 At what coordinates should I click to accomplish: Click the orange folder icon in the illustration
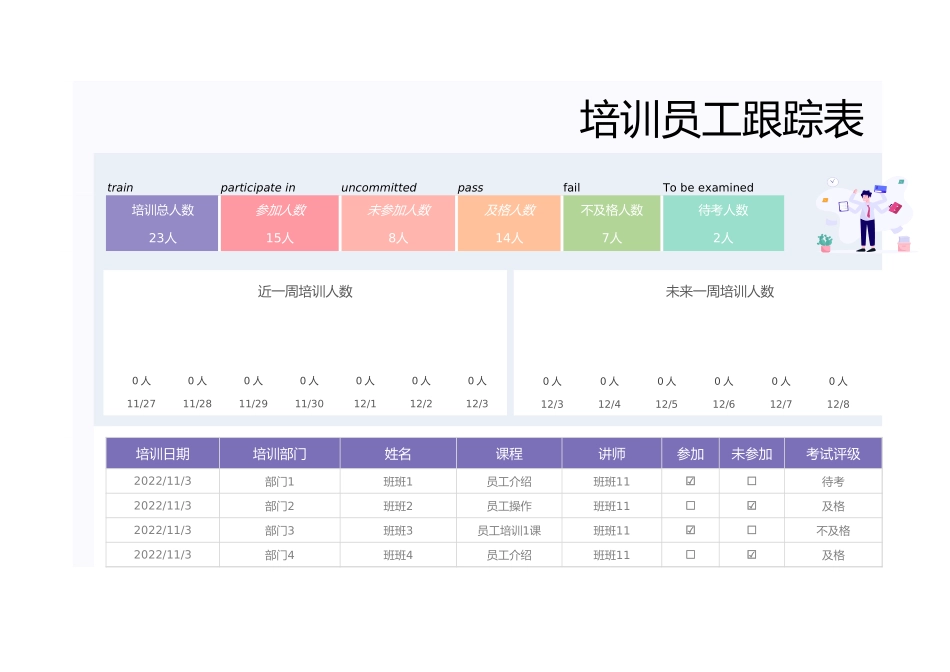click(x=825, y=200)
